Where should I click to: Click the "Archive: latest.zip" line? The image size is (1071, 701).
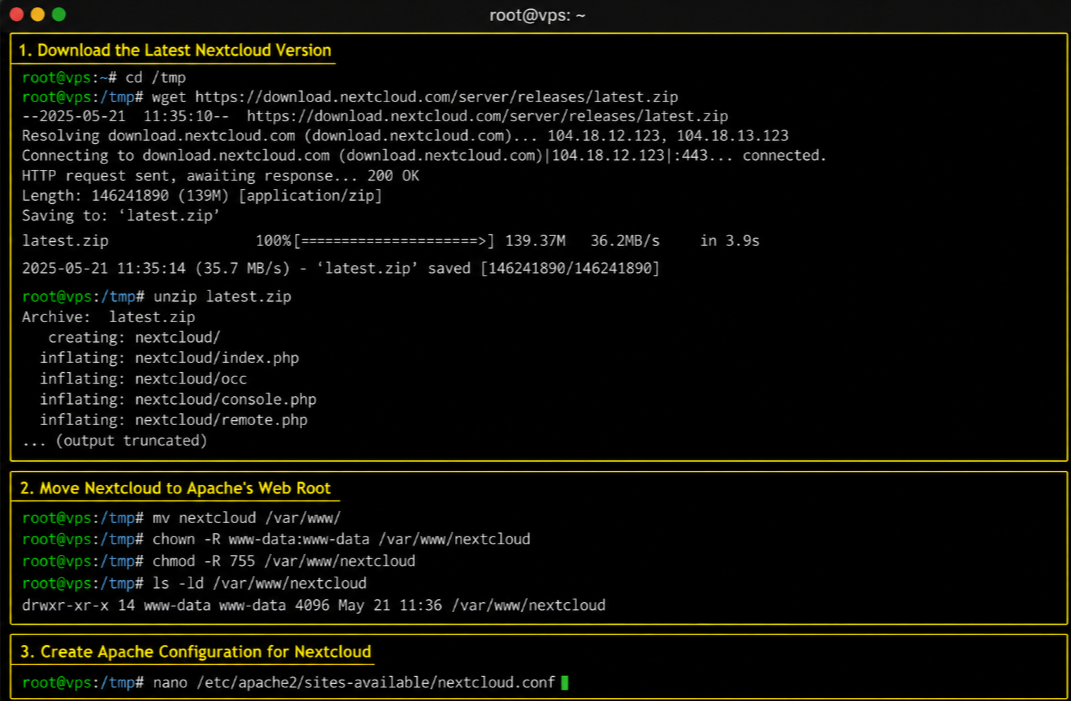pyautogui.click(x=108, y=317)
